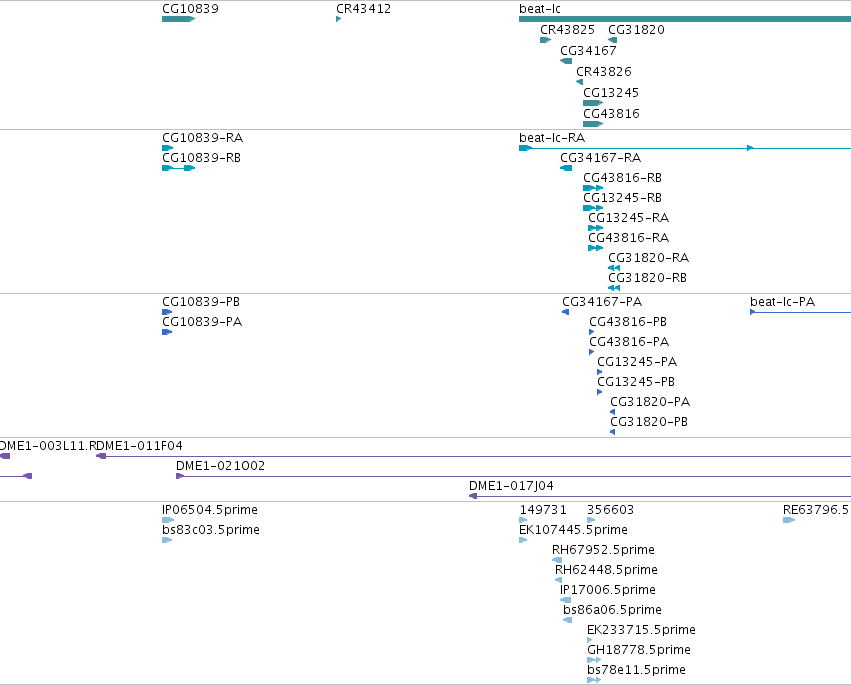This screenshot has width=851, height=685.
Task: Click the IP06504.5prime EST
Action: tap(168, 521)
